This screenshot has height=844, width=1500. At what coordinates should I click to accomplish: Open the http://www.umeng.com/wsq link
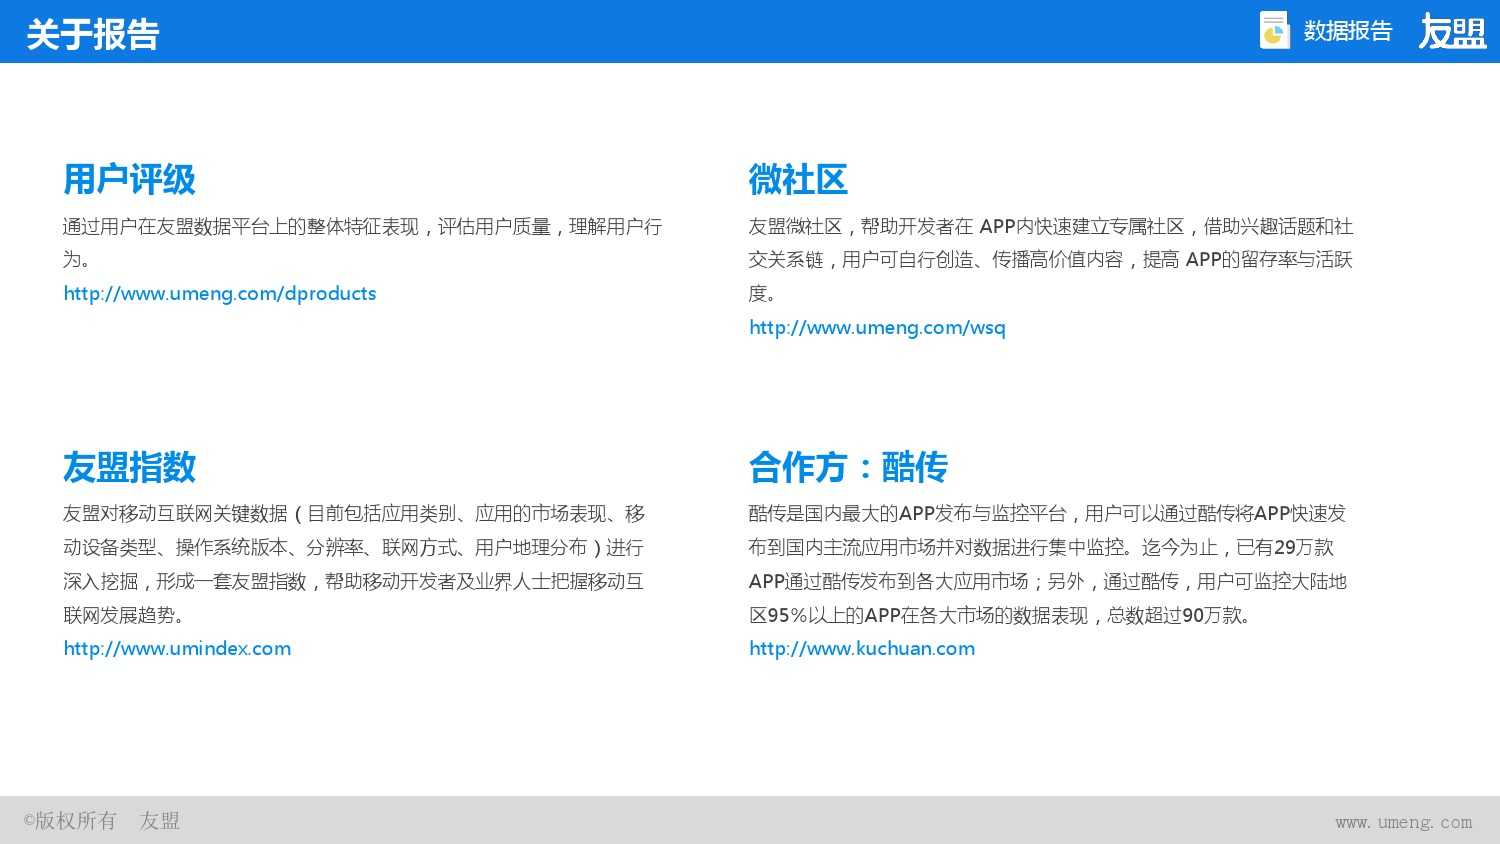[876, 327]
